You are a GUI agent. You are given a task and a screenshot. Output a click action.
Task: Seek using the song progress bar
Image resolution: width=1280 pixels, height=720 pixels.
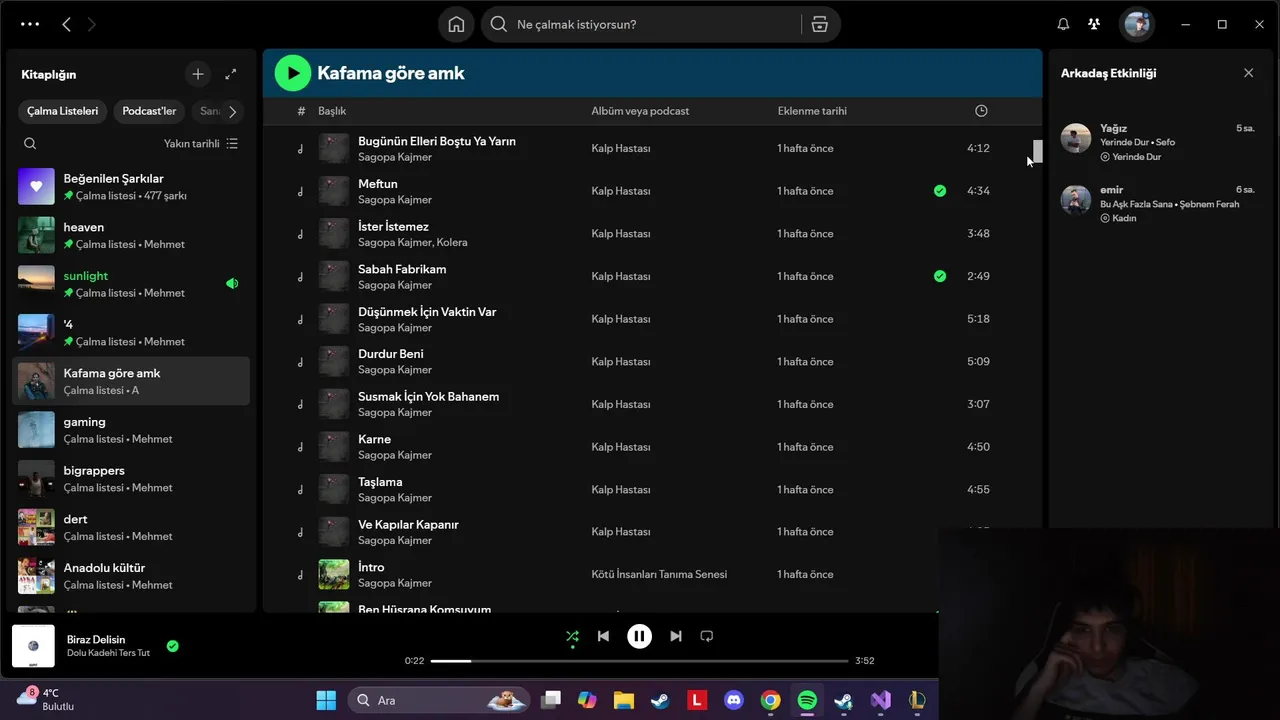[x=640, y=661]
